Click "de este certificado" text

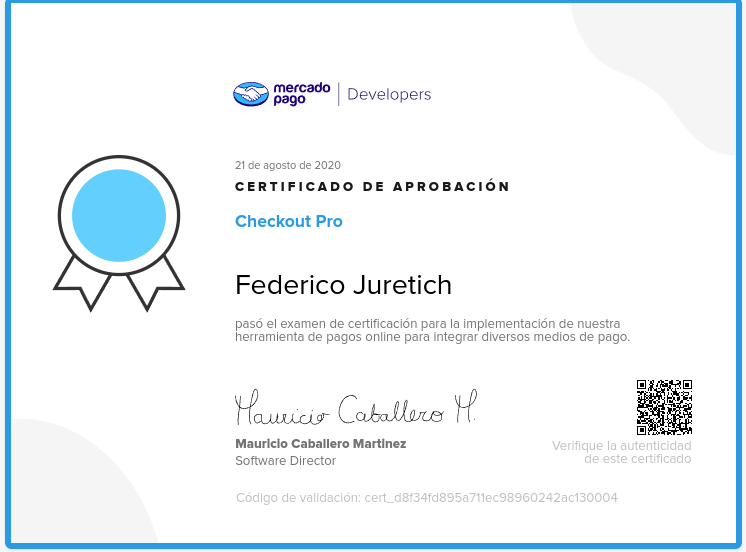point(638,459)
